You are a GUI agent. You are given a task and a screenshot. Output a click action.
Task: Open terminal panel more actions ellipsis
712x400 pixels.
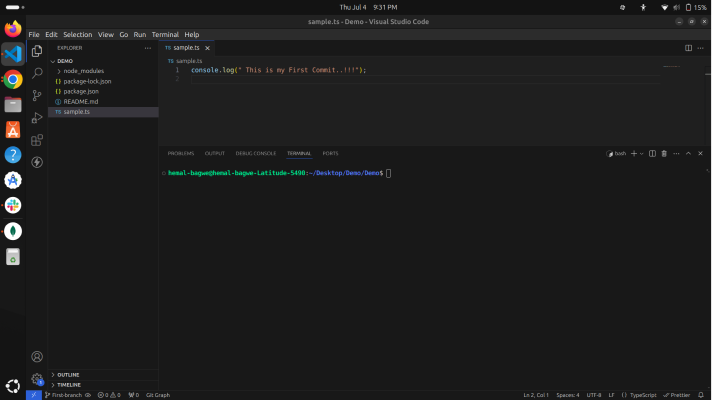tap(676, 153)
